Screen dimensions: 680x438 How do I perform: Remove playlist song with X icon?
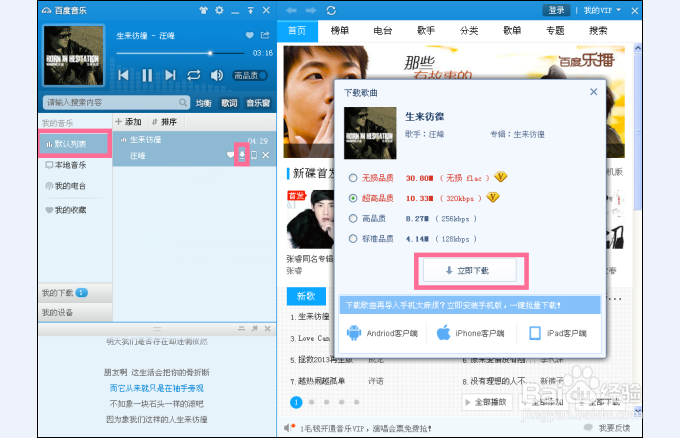pos(266,155)
